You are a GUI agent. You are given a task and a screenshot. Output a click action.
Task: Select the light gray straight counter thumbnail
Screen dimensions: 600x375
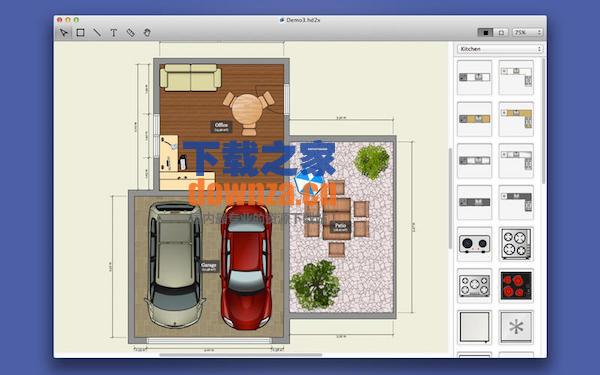[x=474, y=161]
